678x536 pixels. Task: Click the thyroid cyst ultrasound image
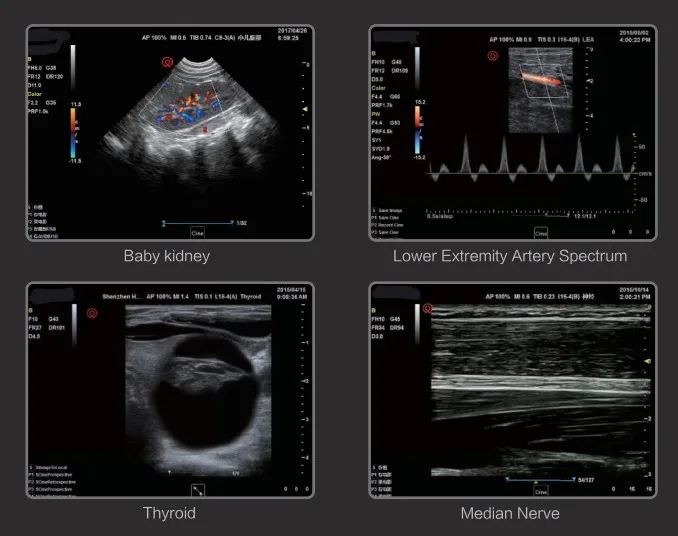(x=198, y=389)
